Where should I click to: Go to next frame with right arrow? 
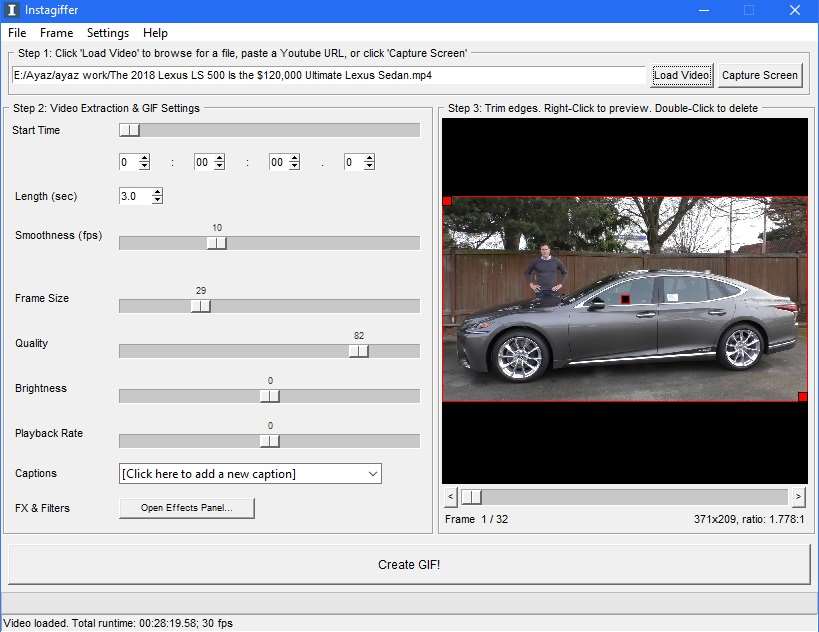(x=798, y=496)
